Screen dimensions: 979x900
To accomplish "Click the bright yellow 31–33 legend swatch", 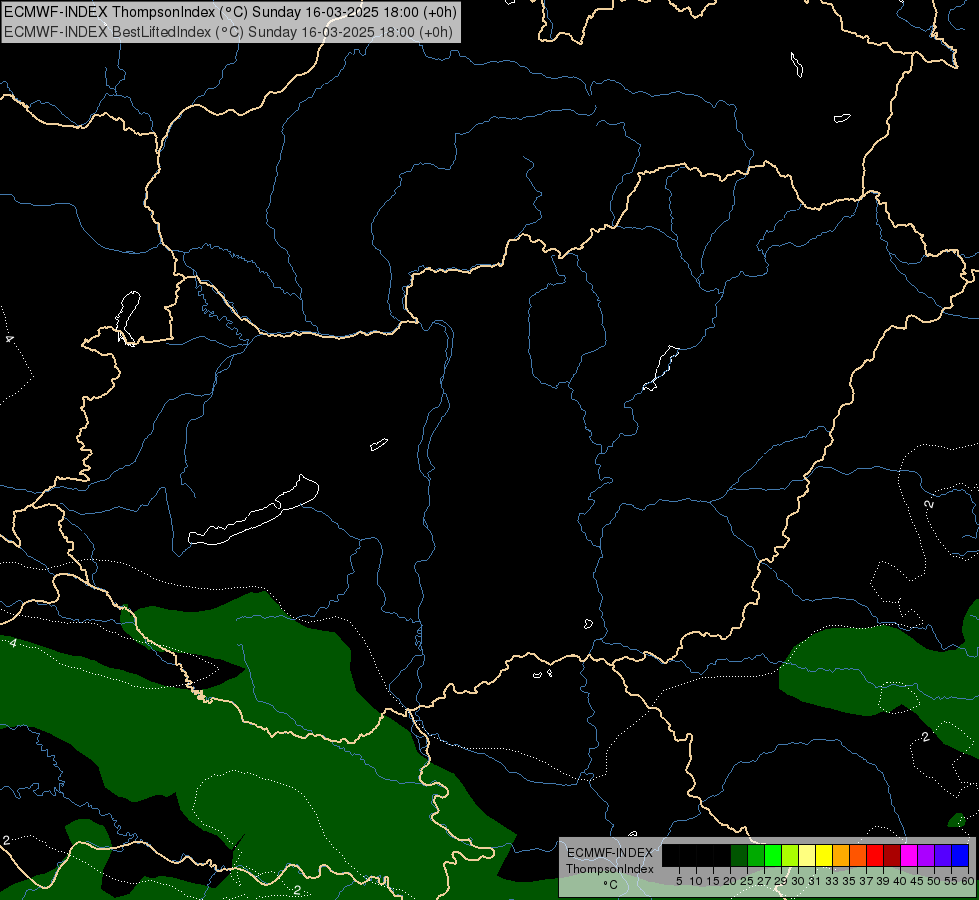I will click(x=825, y=855).
